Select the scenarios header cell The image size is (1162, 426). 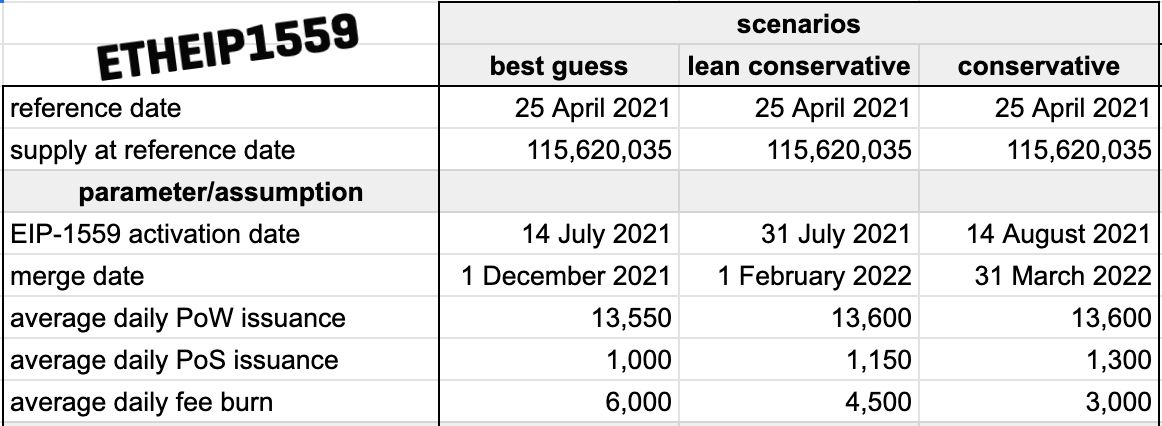800,23
